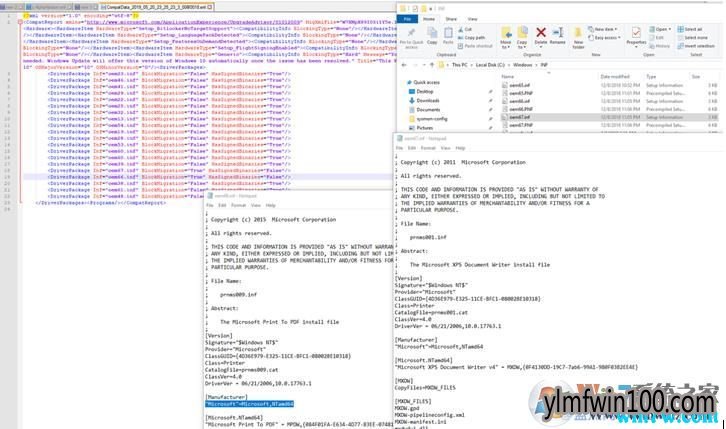Open Format menu in right Notepad window
The image size is (726, 429).
[428, 148]
